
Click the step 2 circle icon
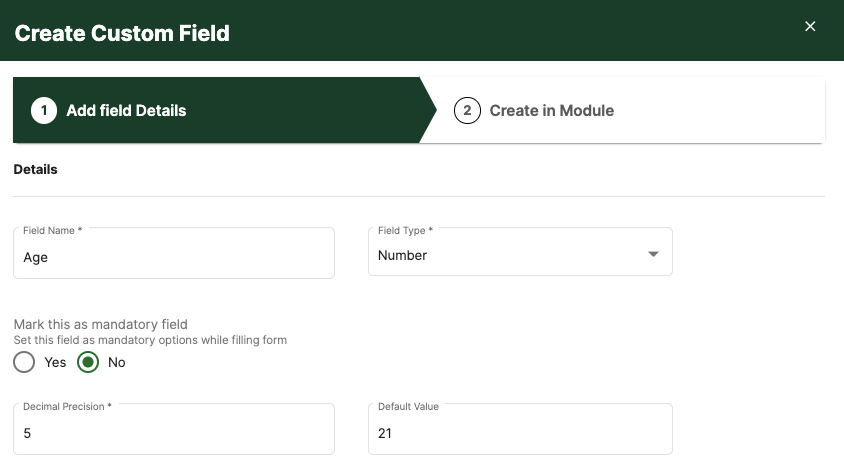467,110
